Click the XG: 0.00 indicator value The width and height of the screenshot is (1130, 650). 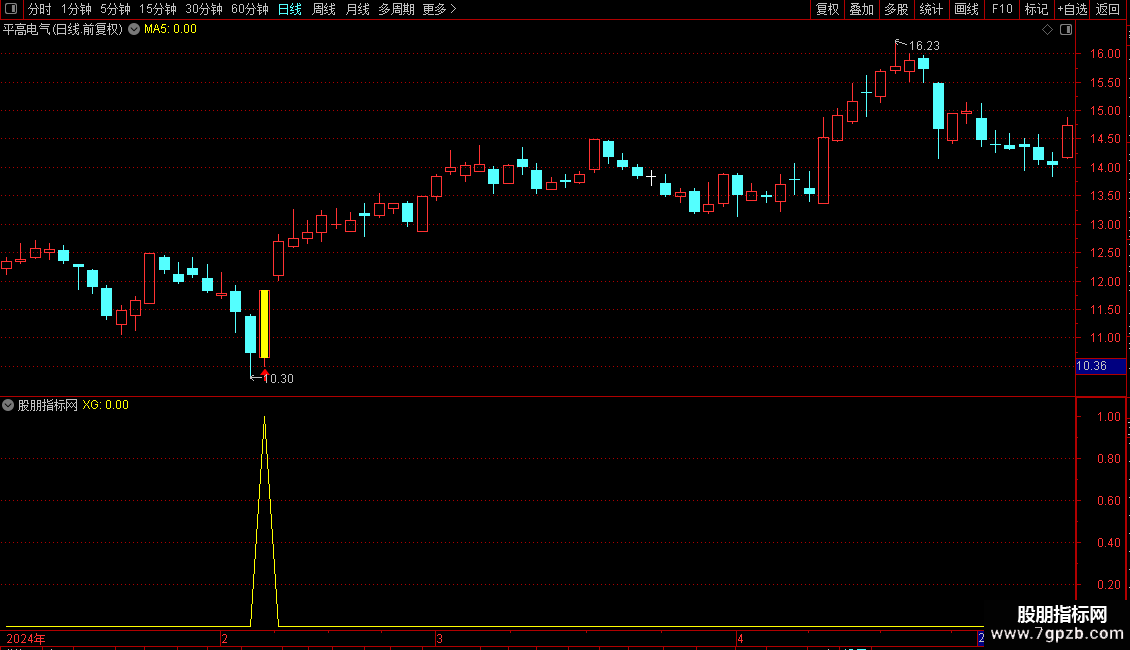(x=105, y=405)
